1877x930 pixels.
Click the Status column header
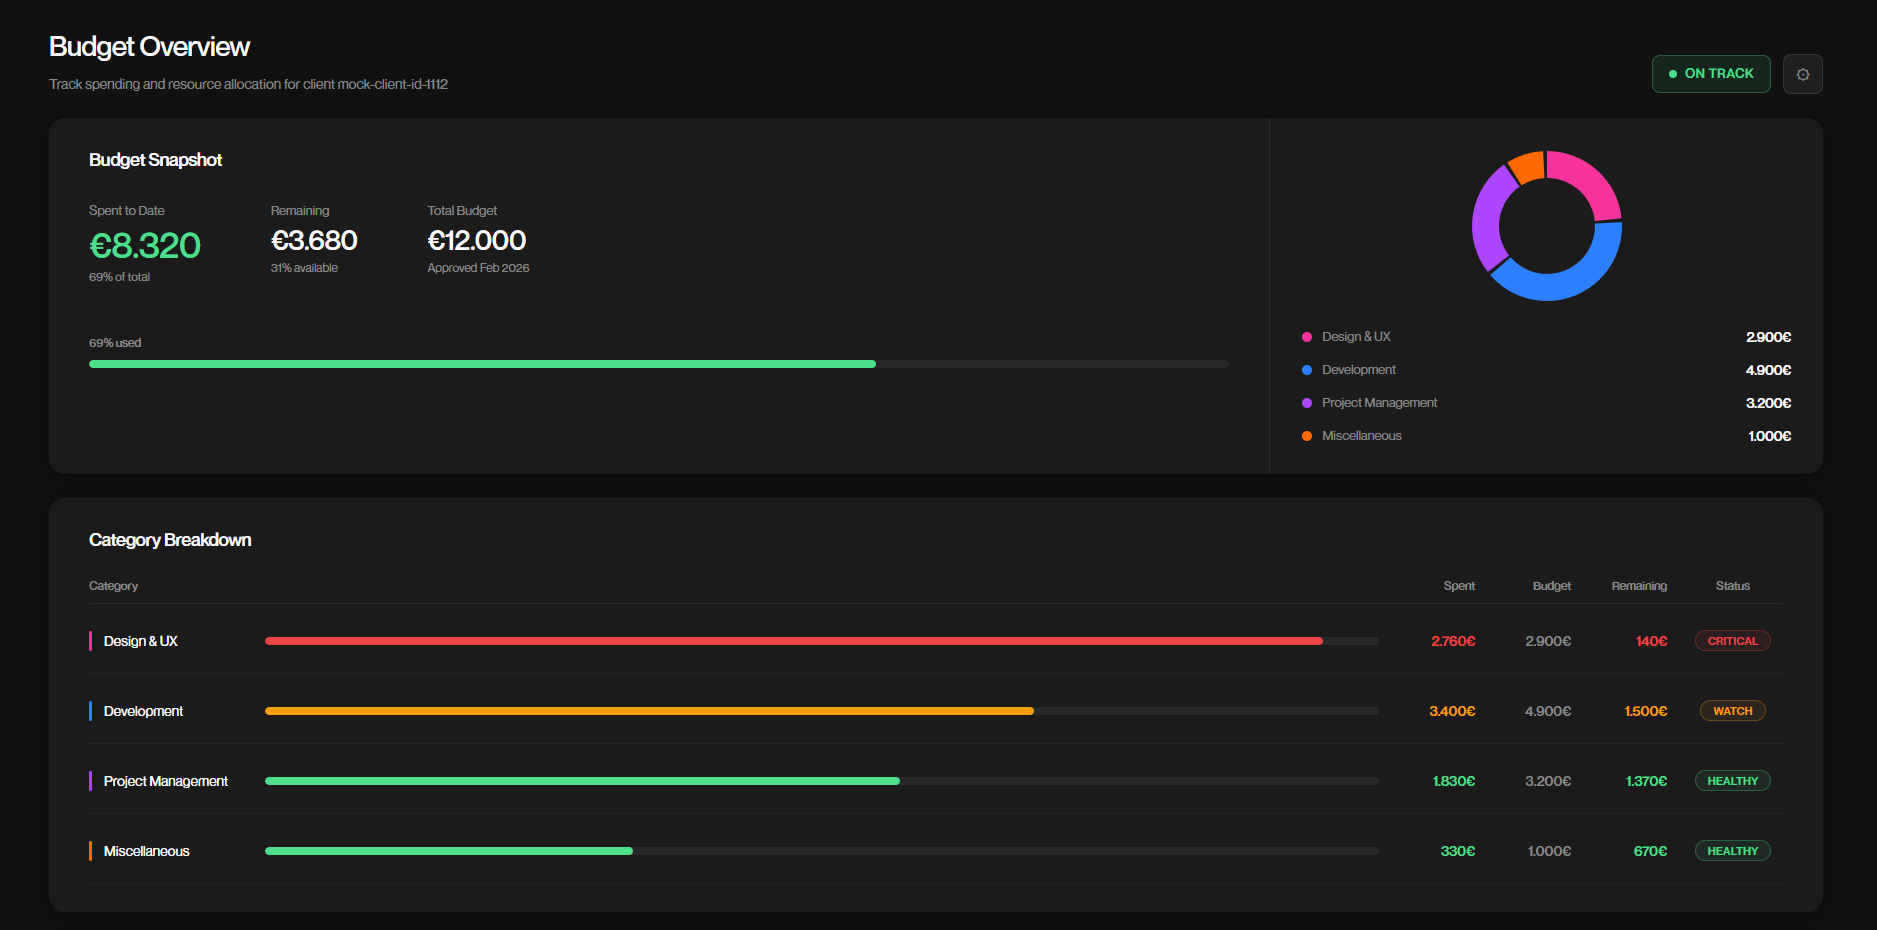click(1732, 586)
